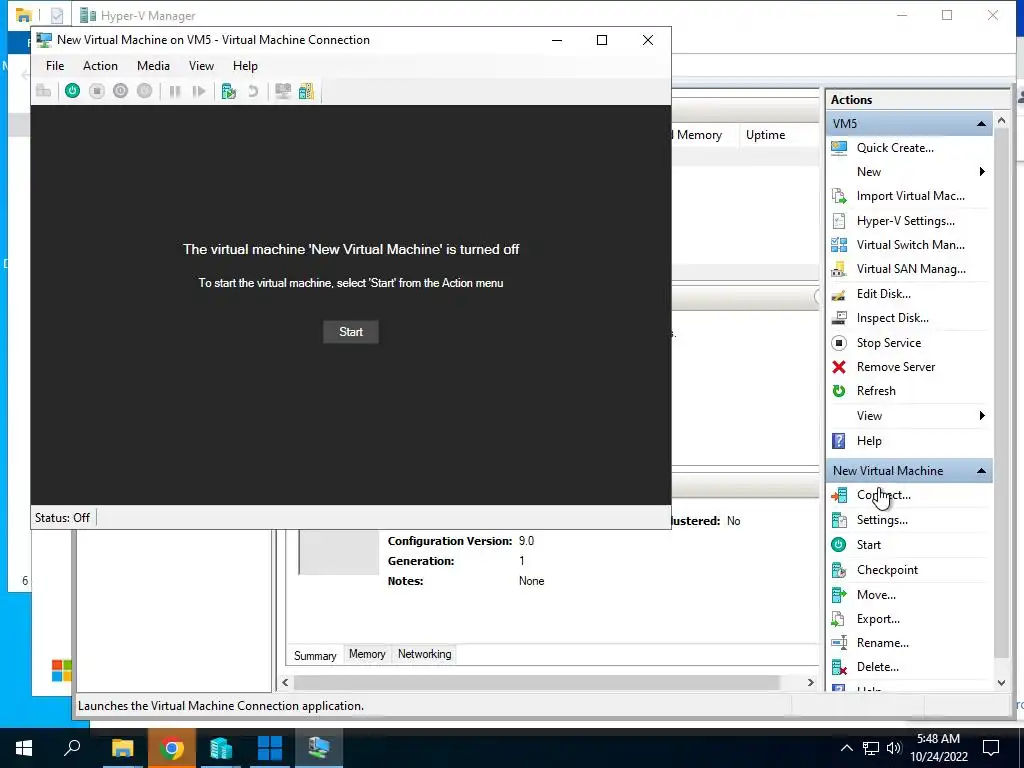Viewport: 1024px width, 768px height.
Task: Open Settings for New Virtual Machine
Action: [x=882, y=520]
